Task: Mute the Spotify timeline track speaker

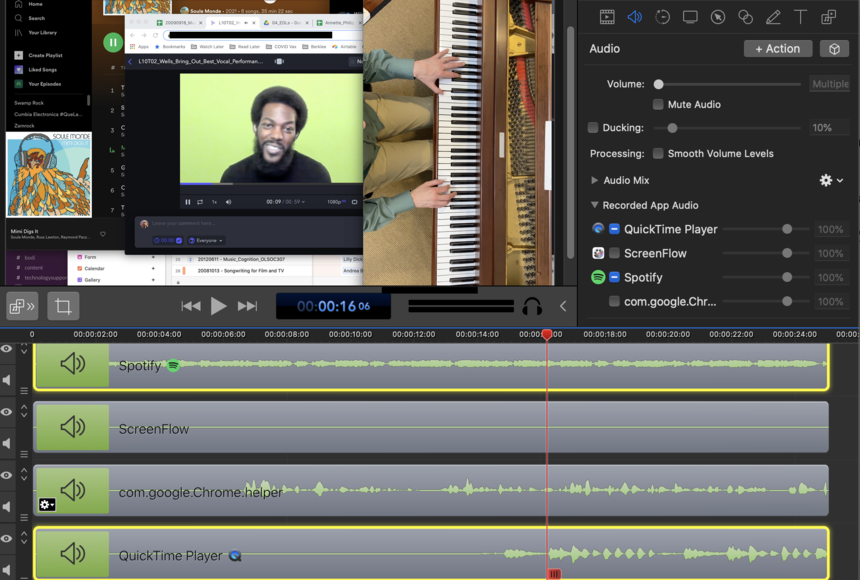Action: tap(7, 380)
